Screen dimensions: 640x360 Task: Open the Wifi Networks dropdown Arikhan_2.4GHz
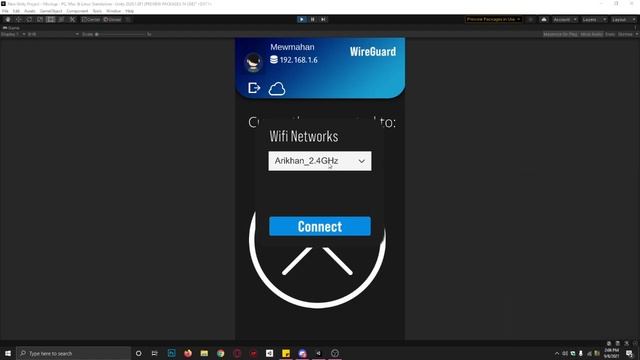320,161
